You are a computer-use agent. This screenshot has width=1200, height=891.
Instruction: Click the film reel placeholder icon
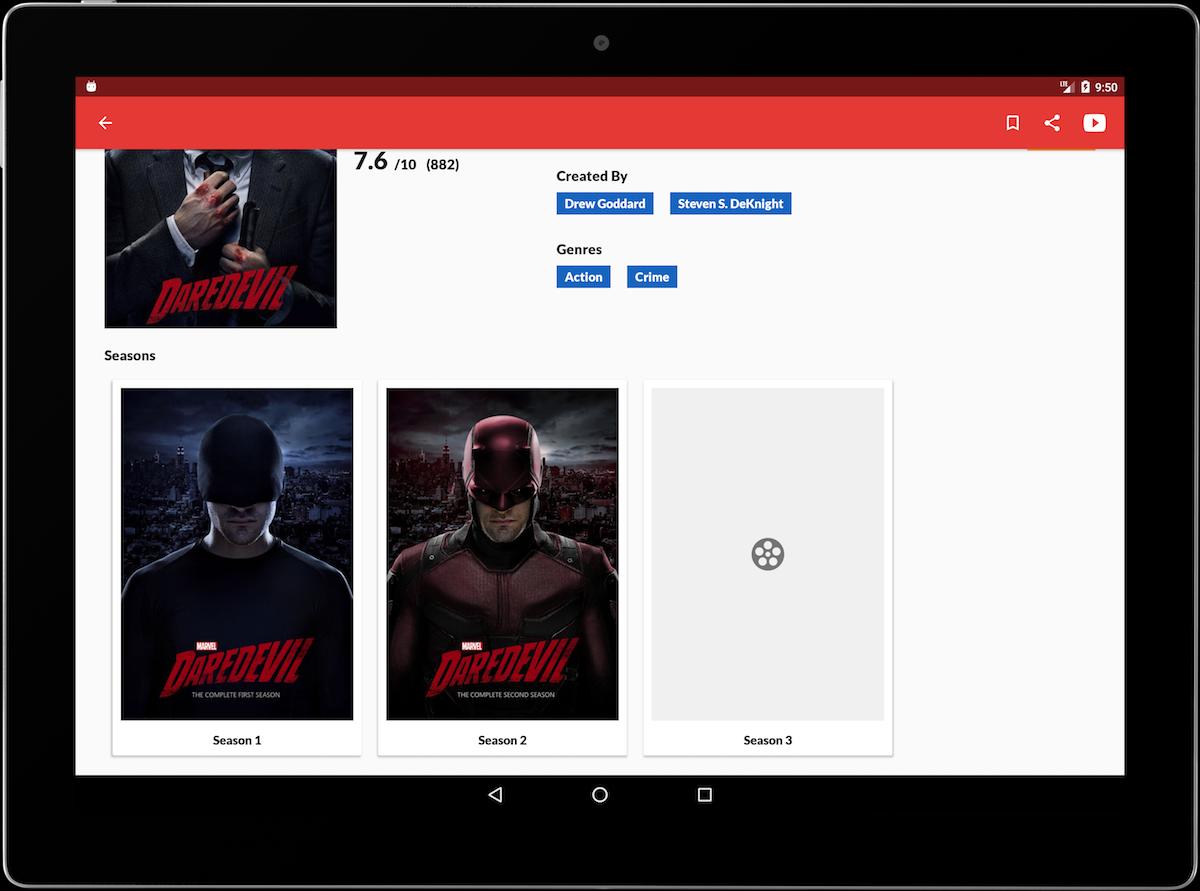pos(767,554)
